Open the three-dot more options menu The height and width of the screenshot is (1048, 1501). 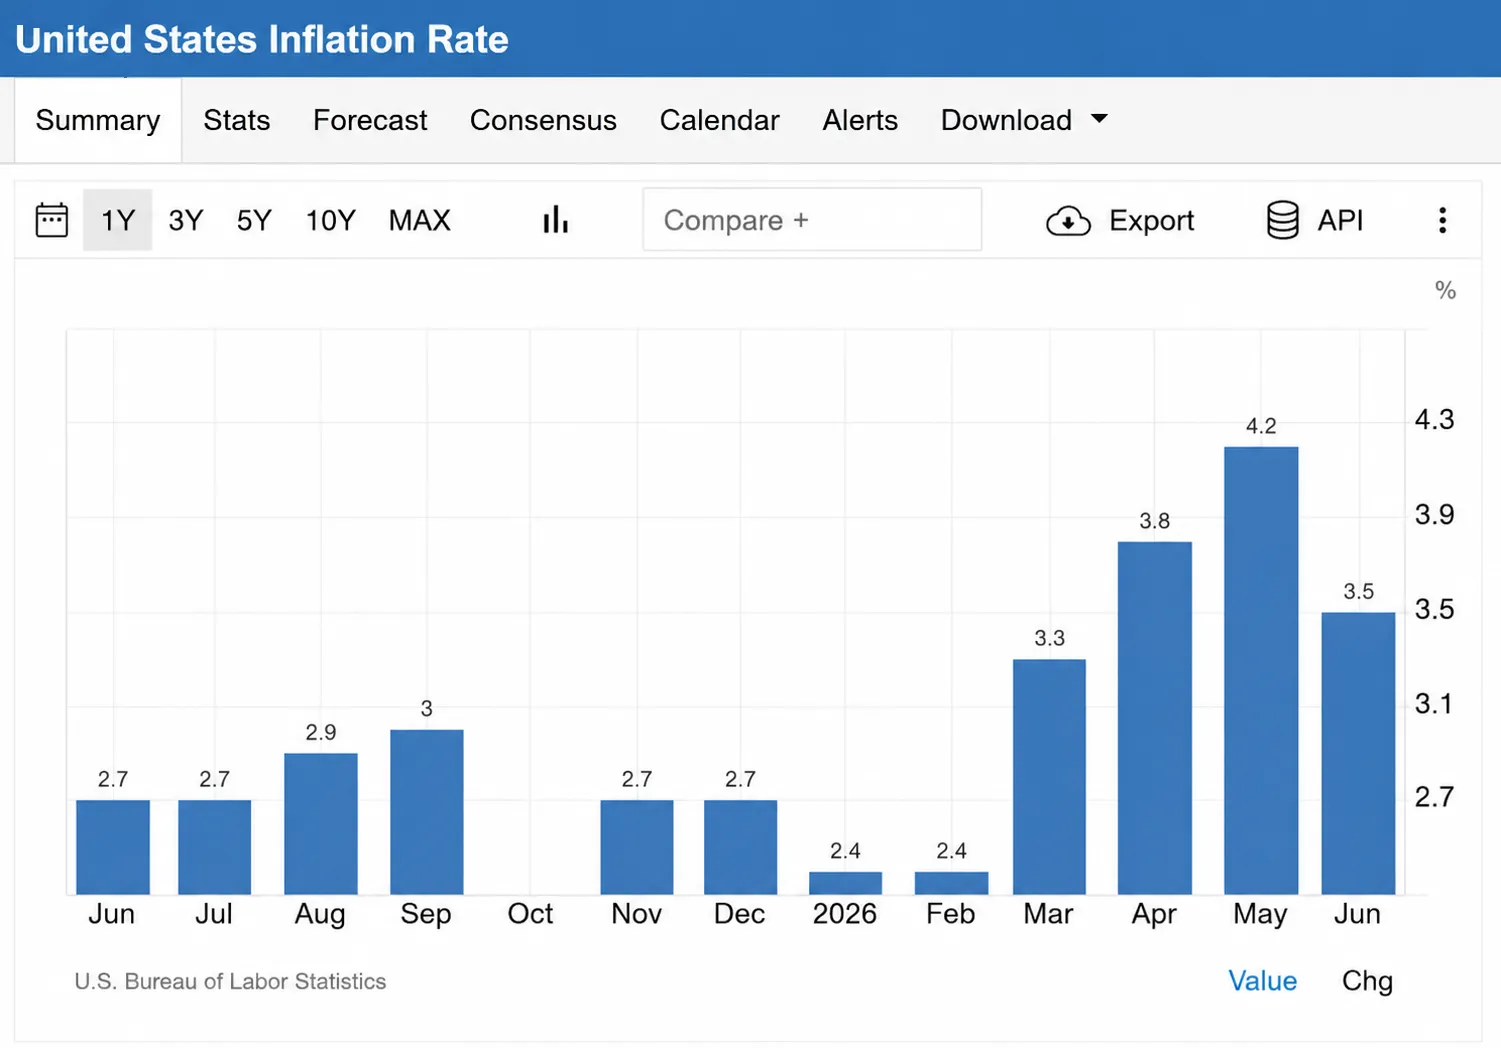pyautogui.click(x=1442, y=220)
